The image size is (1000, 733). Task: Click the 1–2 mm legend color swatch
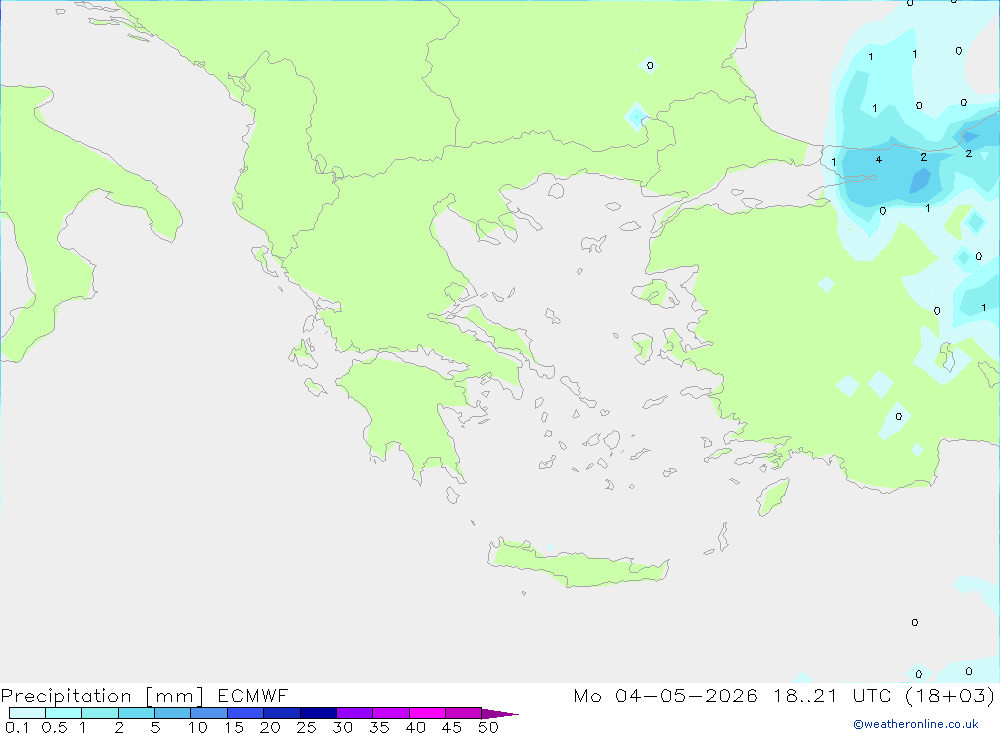click(x=100, y=713)
